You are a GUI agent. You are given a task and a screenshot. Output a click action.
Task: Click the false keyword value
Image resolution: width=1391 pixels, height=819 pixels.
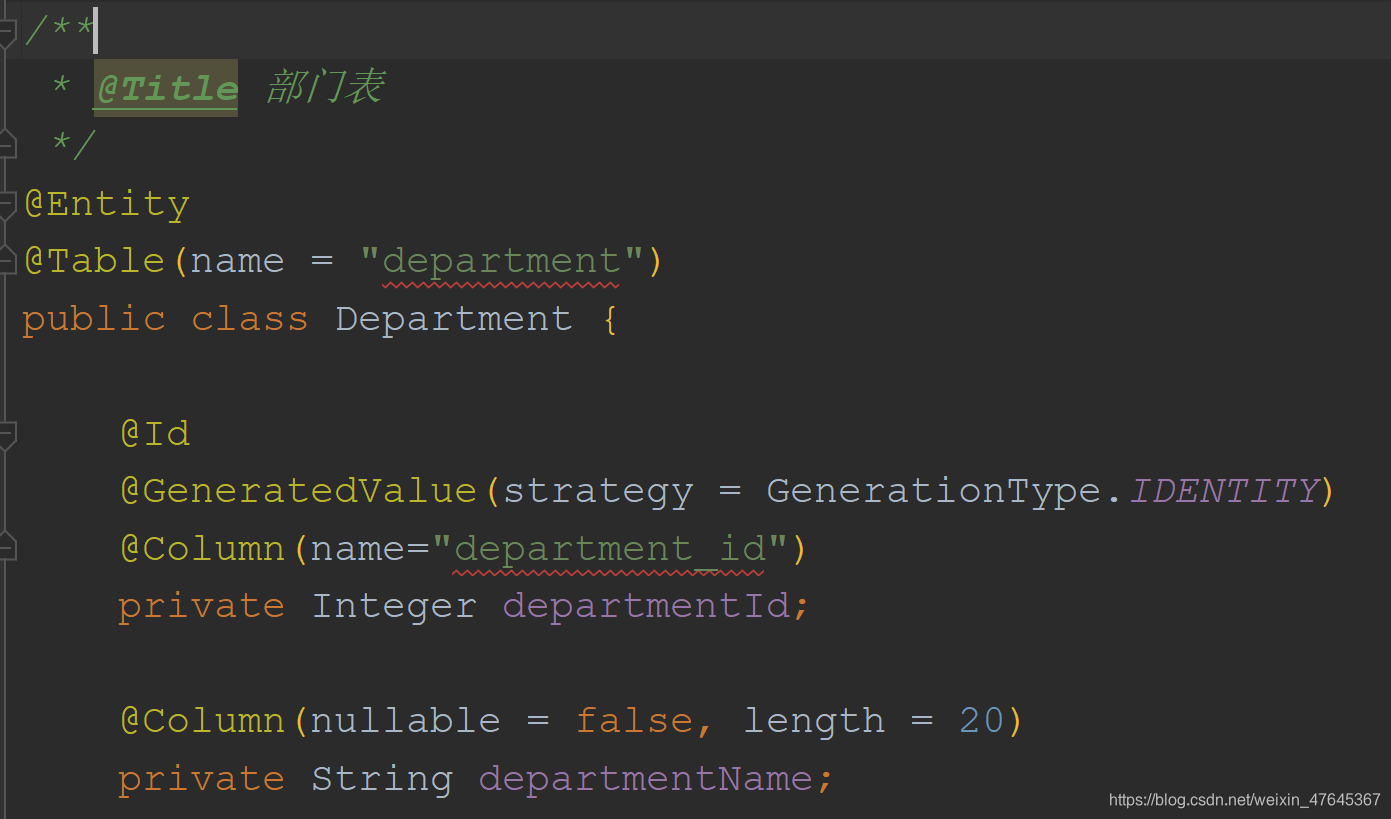tap(634, 720)
